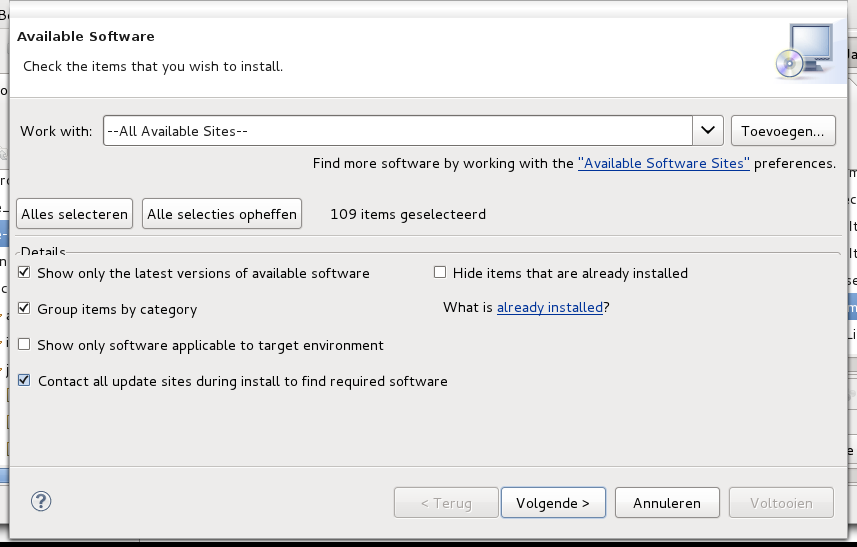Open the Work with sites dropdown arrow

click(x=708, y=131)
